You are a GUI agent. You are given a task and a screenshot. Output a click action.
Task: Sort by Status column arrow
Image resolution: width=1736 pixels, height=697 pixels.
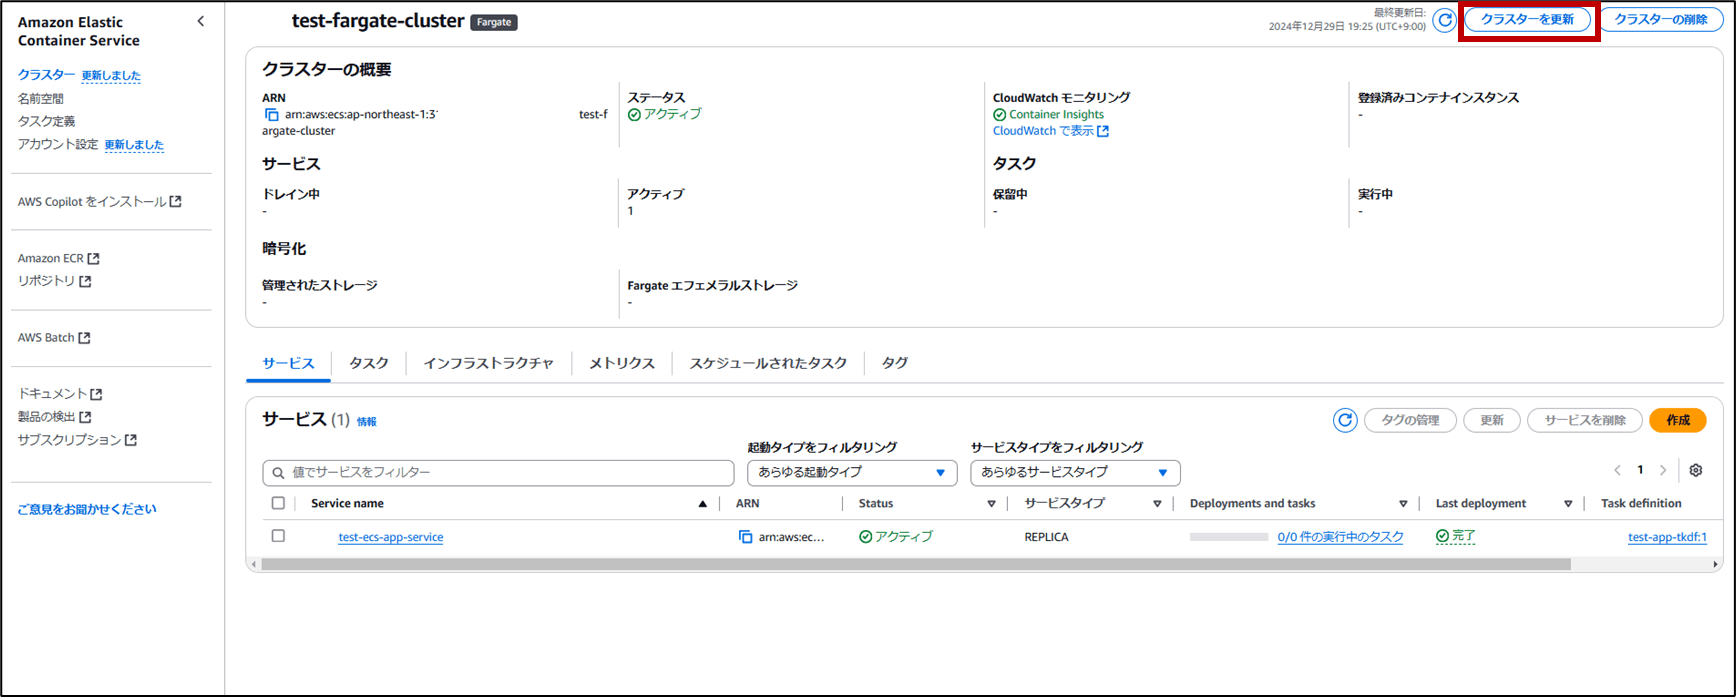pyautogui.click(x=991, y=504)
